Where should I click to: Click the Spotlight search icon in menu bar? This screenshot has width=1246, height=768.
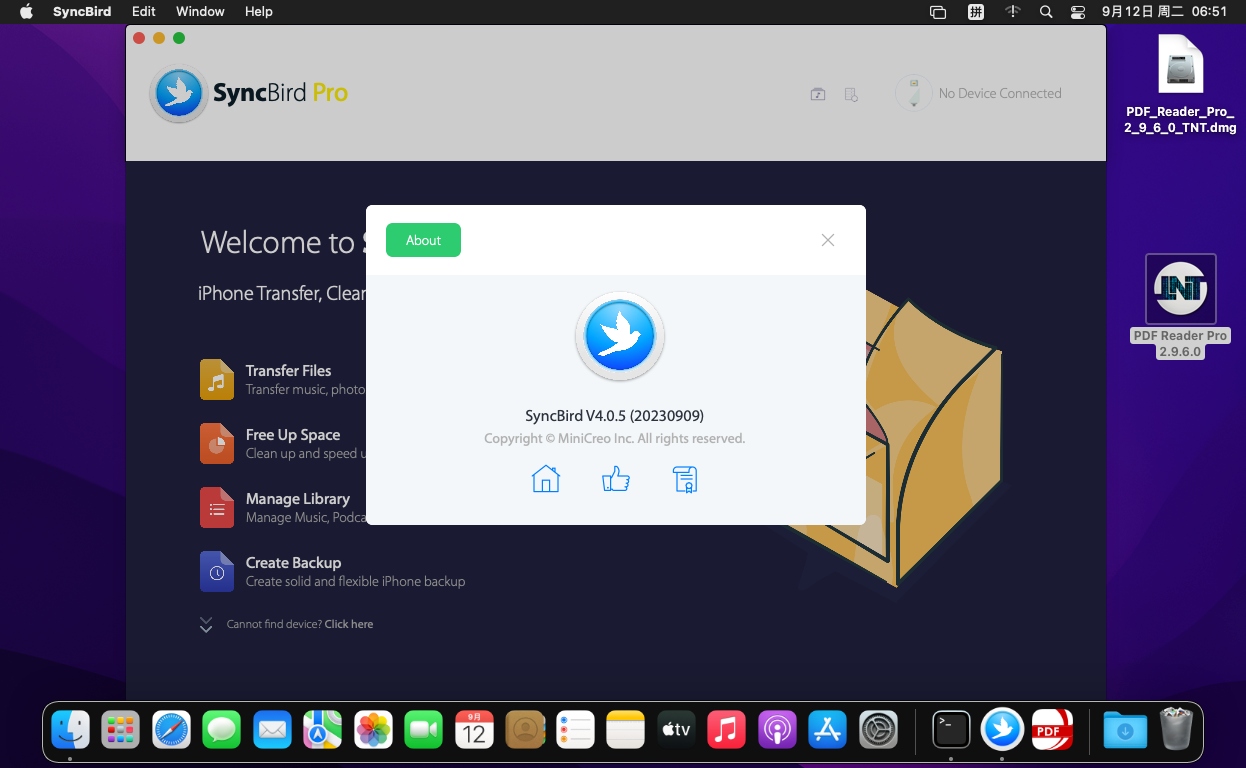[x=1046, y=12]
